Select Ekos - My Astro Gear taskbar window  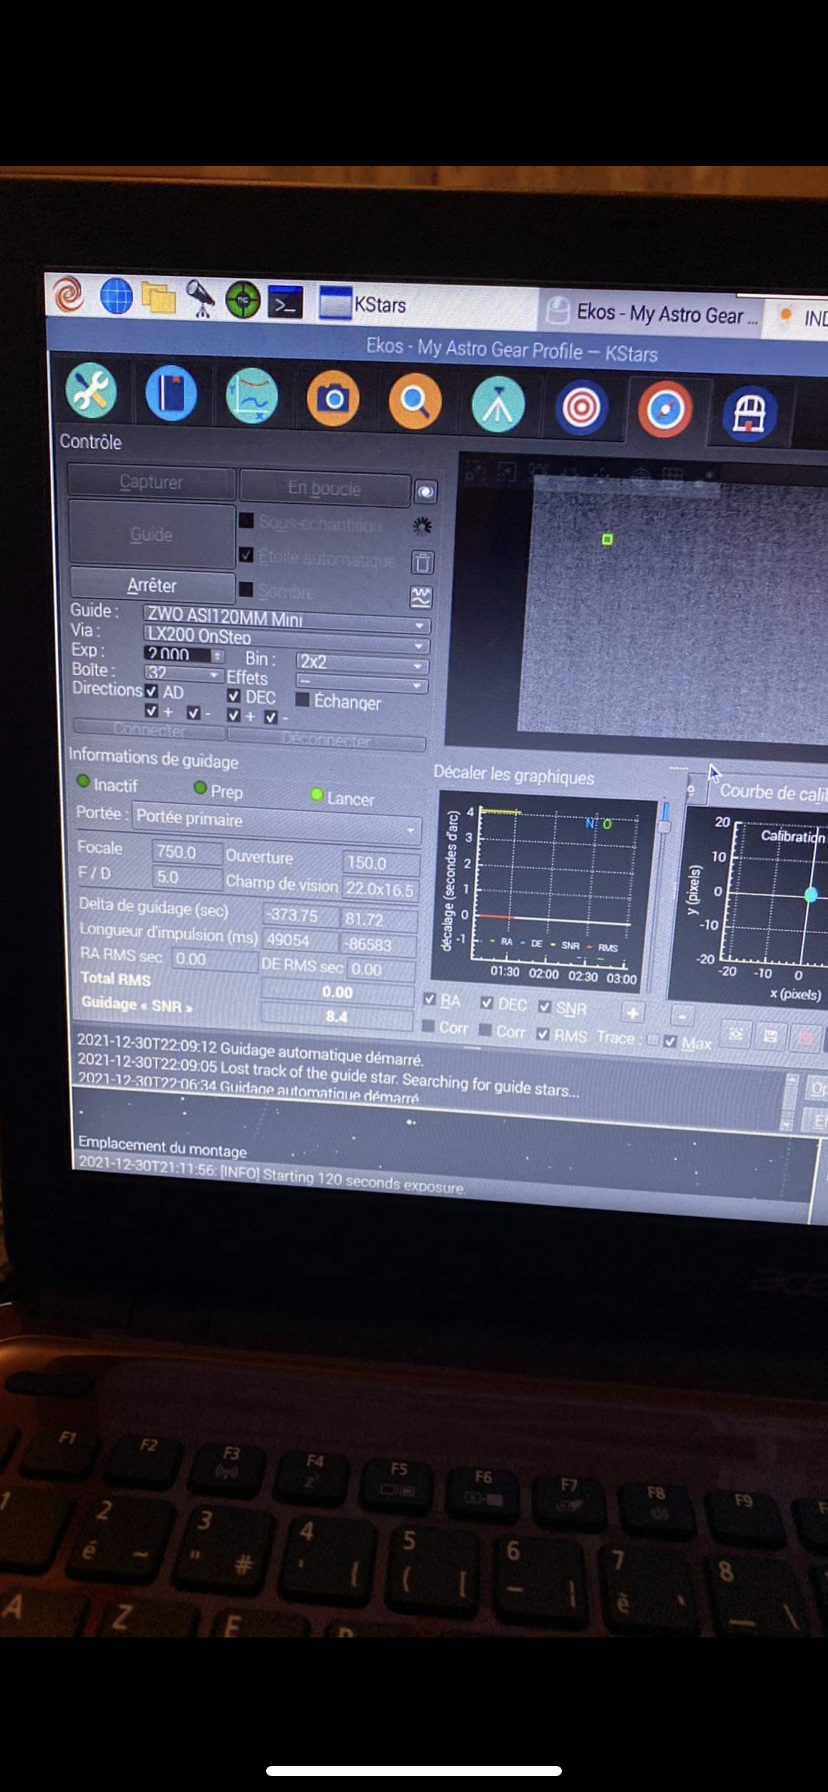650,313
